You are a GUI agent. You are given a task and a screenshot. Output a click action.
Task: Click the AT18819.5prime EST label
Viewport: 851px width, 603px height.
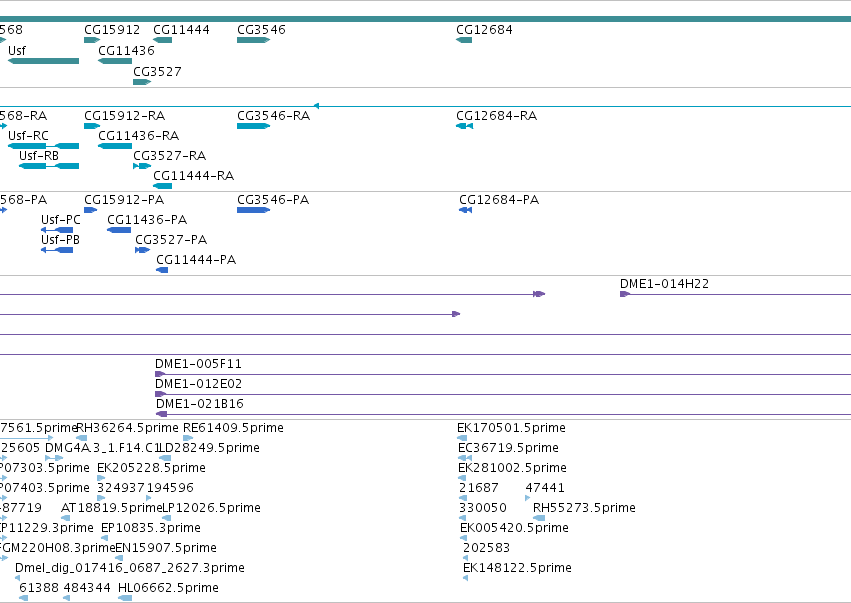click(x=112, y=508)
